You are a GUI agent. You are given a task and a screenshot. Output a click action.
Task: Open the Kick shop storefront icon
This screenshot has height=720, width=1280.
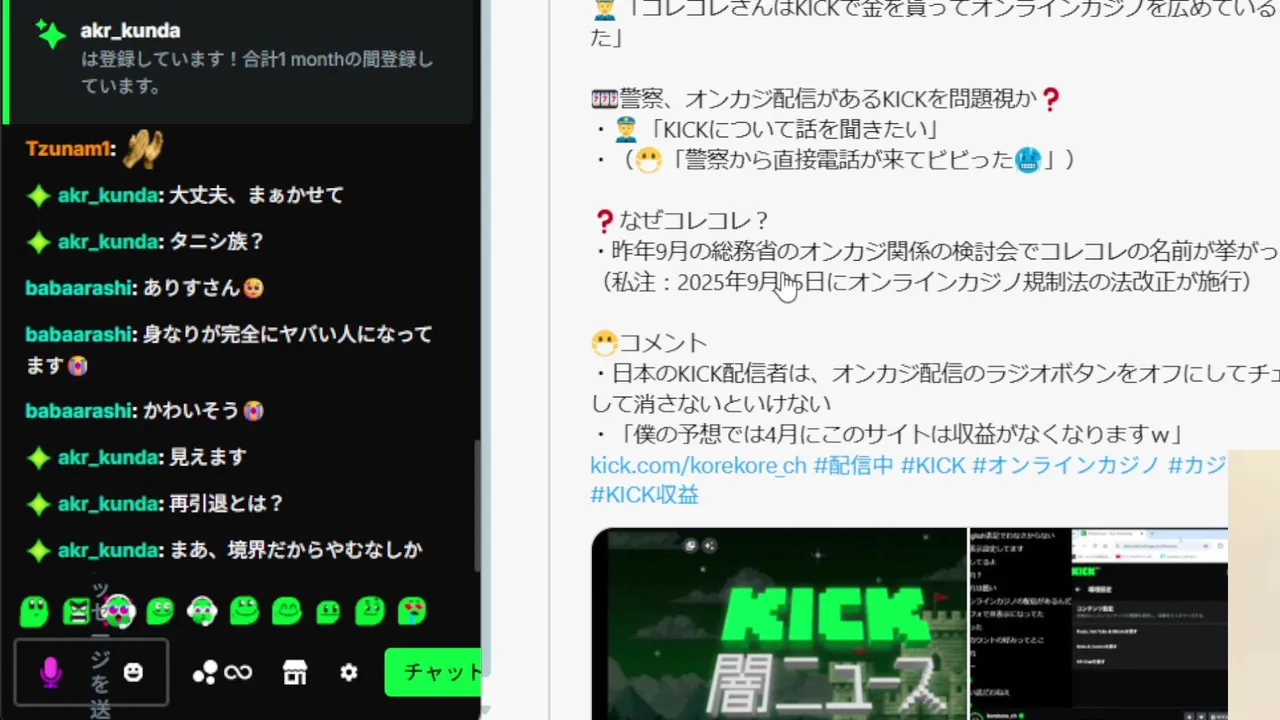pos(295,673)
